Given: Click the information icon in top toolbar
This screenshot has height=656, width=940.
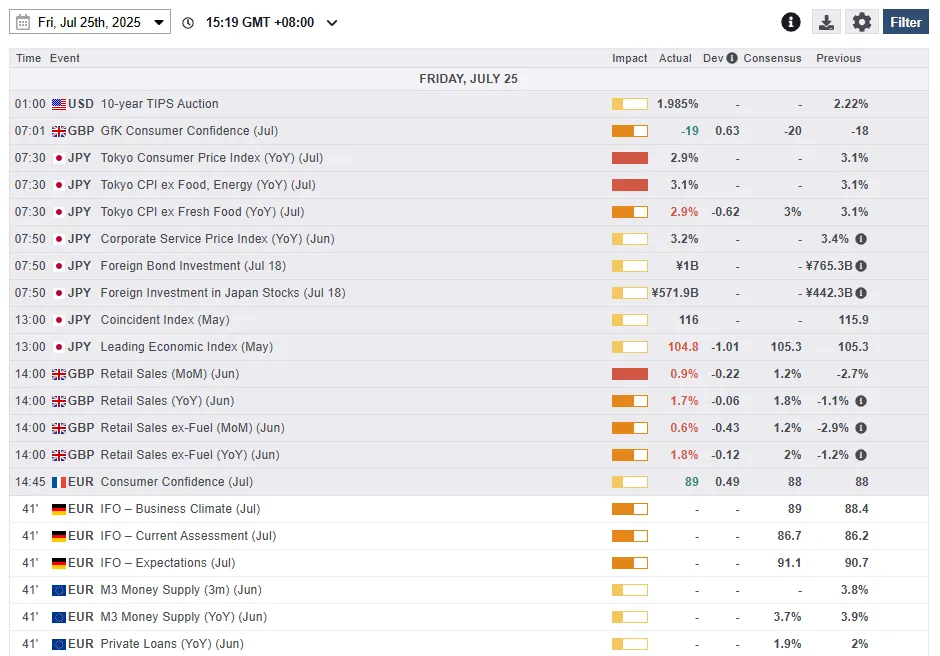Looking at the screenshot, I should pos(791,22).
